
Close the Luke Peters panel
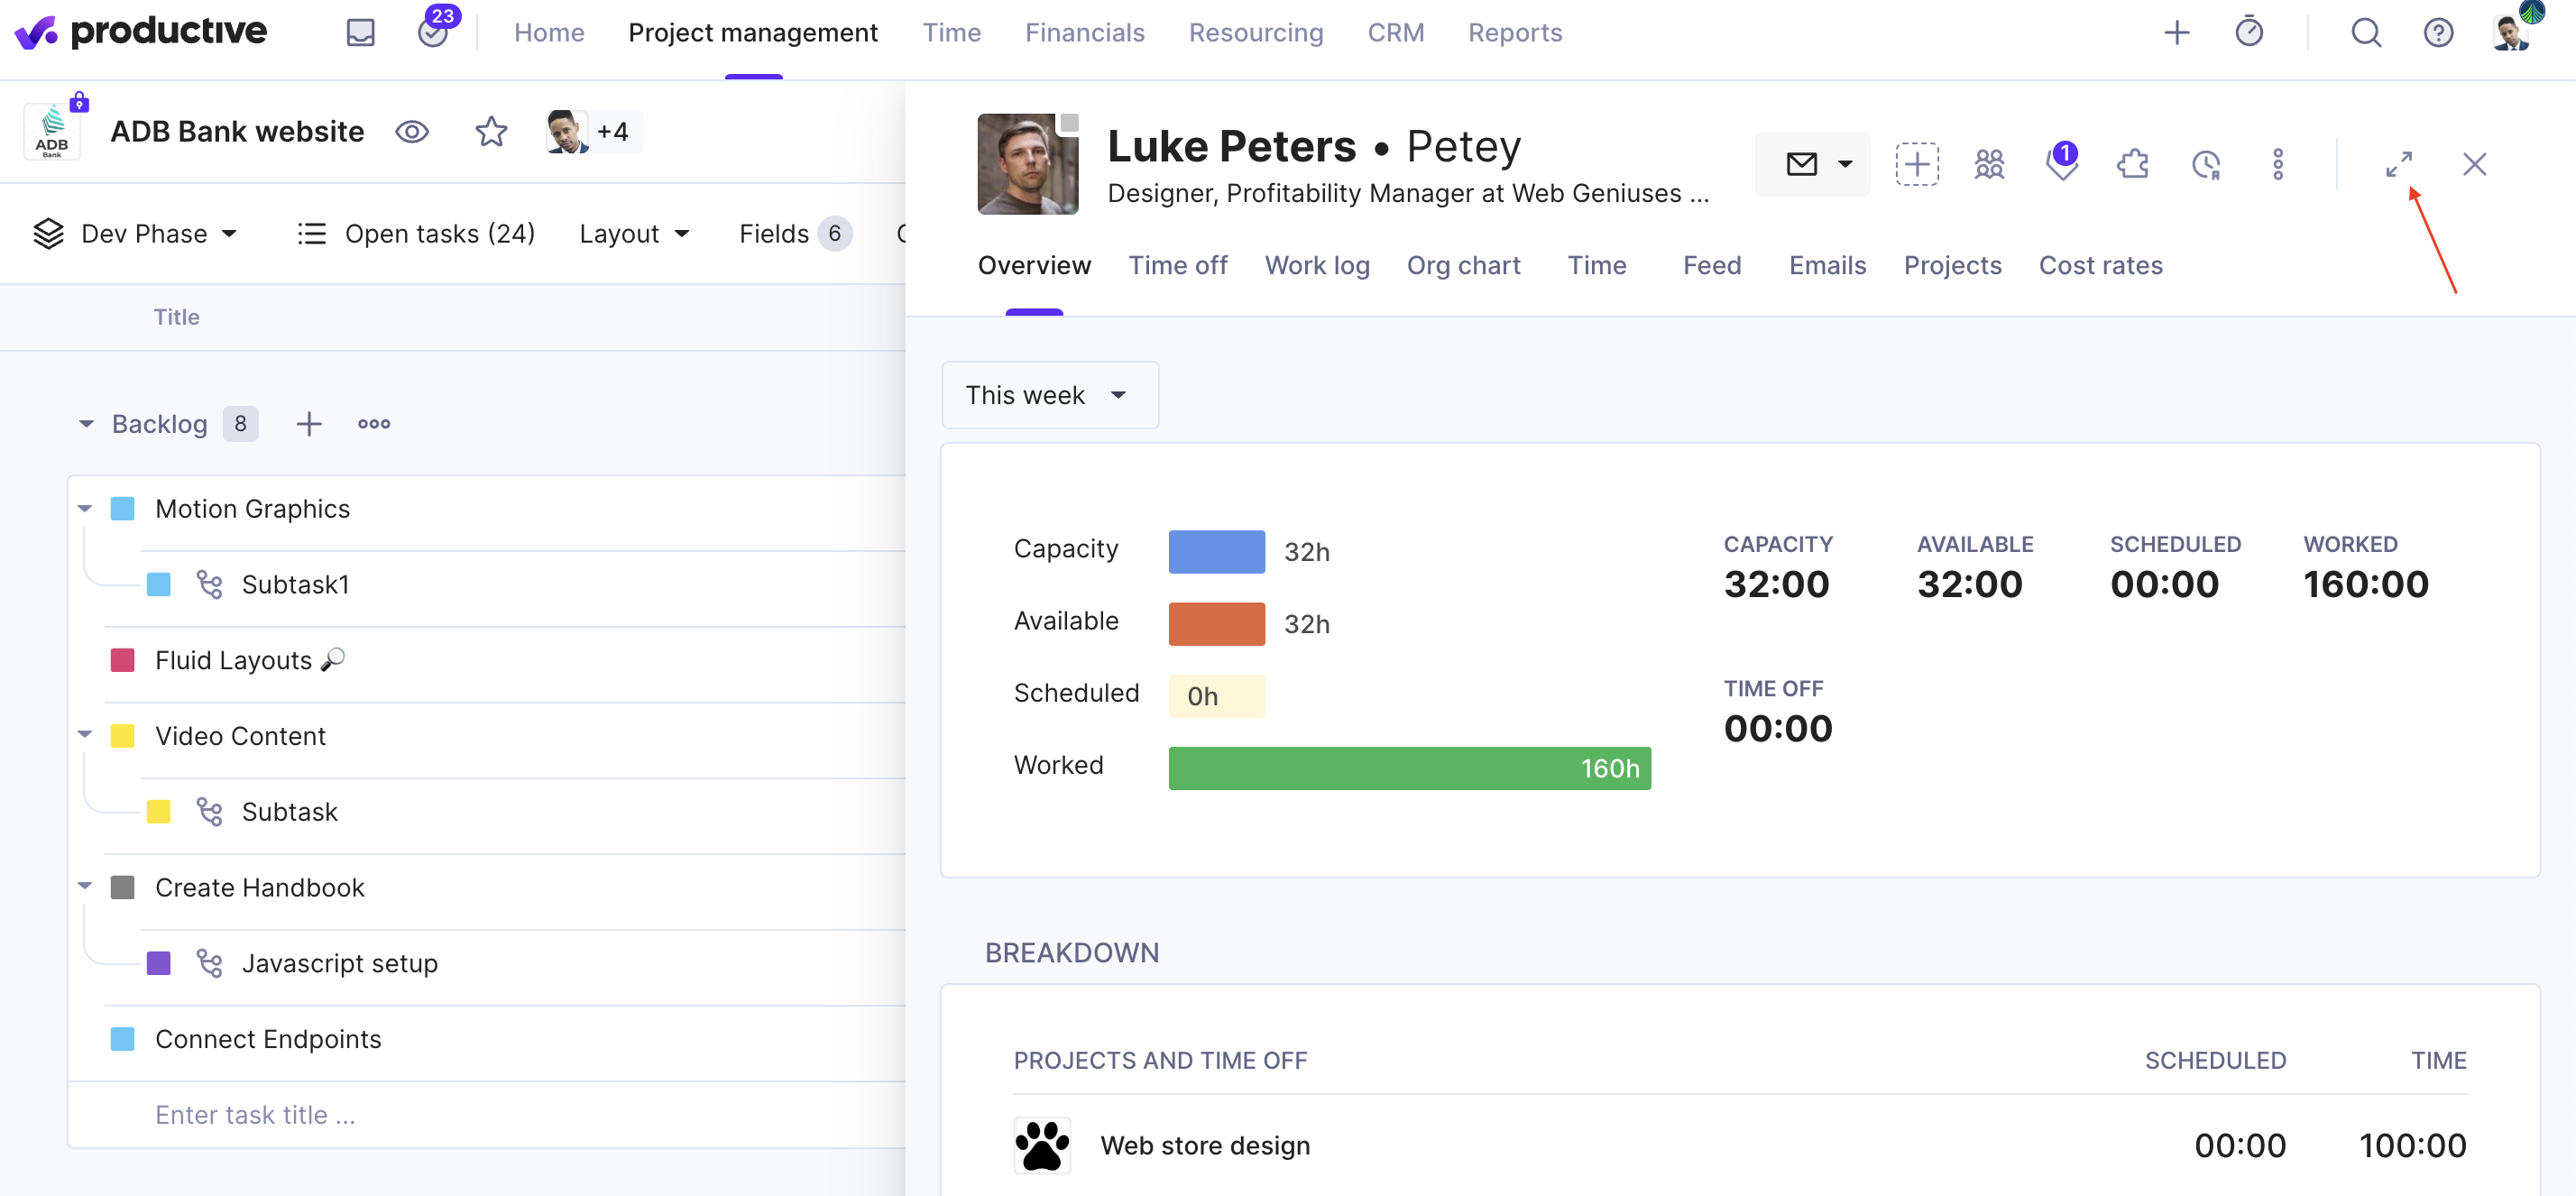coord(2474,164)
